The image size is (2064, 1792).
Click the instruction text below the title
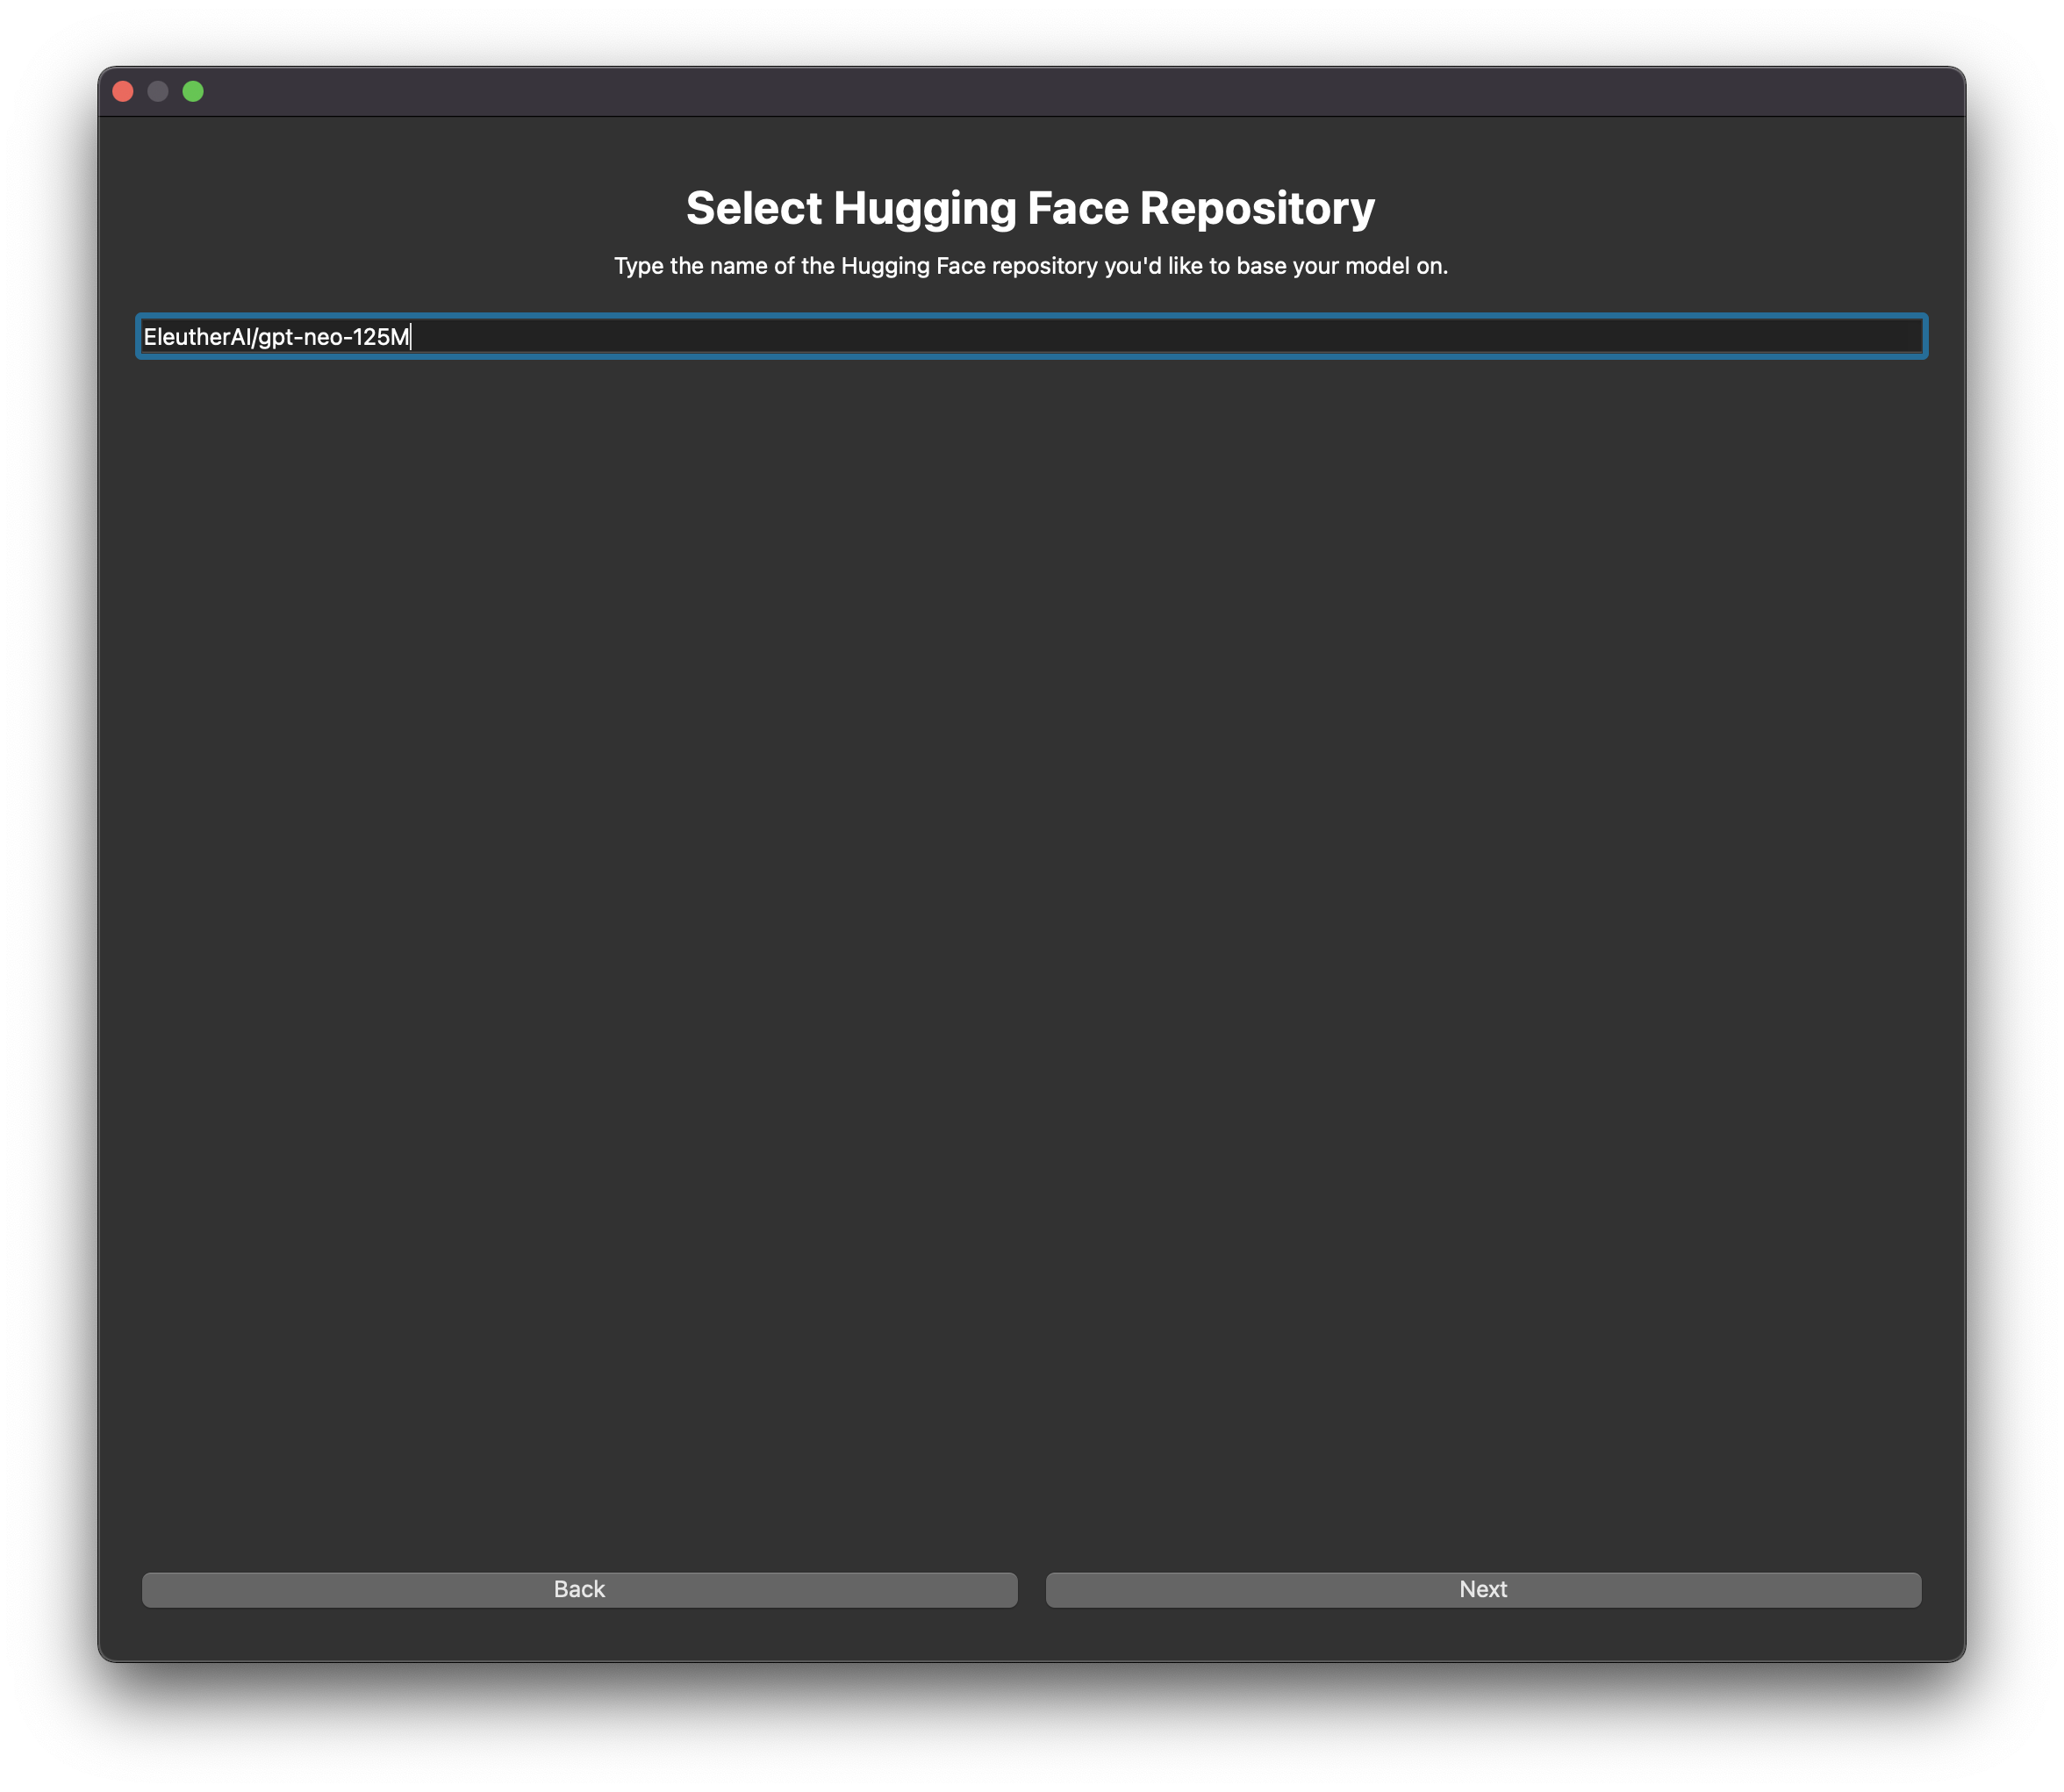pos(1030,266)
